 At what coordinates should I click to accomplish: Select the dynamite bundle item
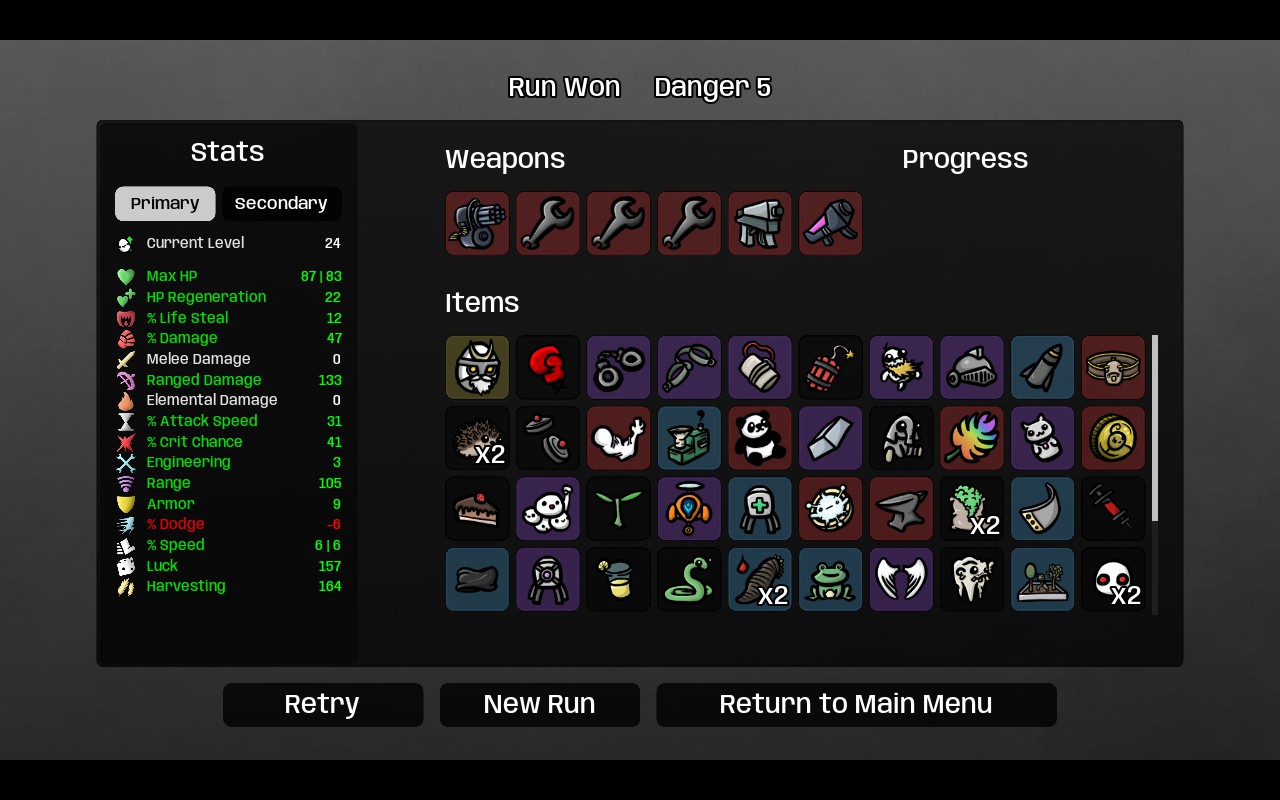[831, 367]
